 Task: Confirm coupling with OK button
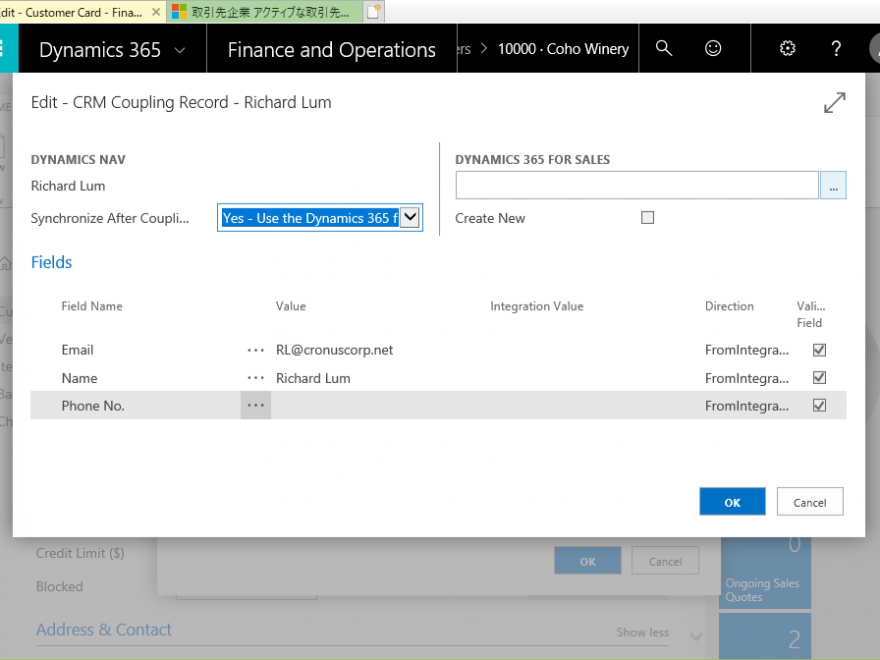[x=732, y=502]
